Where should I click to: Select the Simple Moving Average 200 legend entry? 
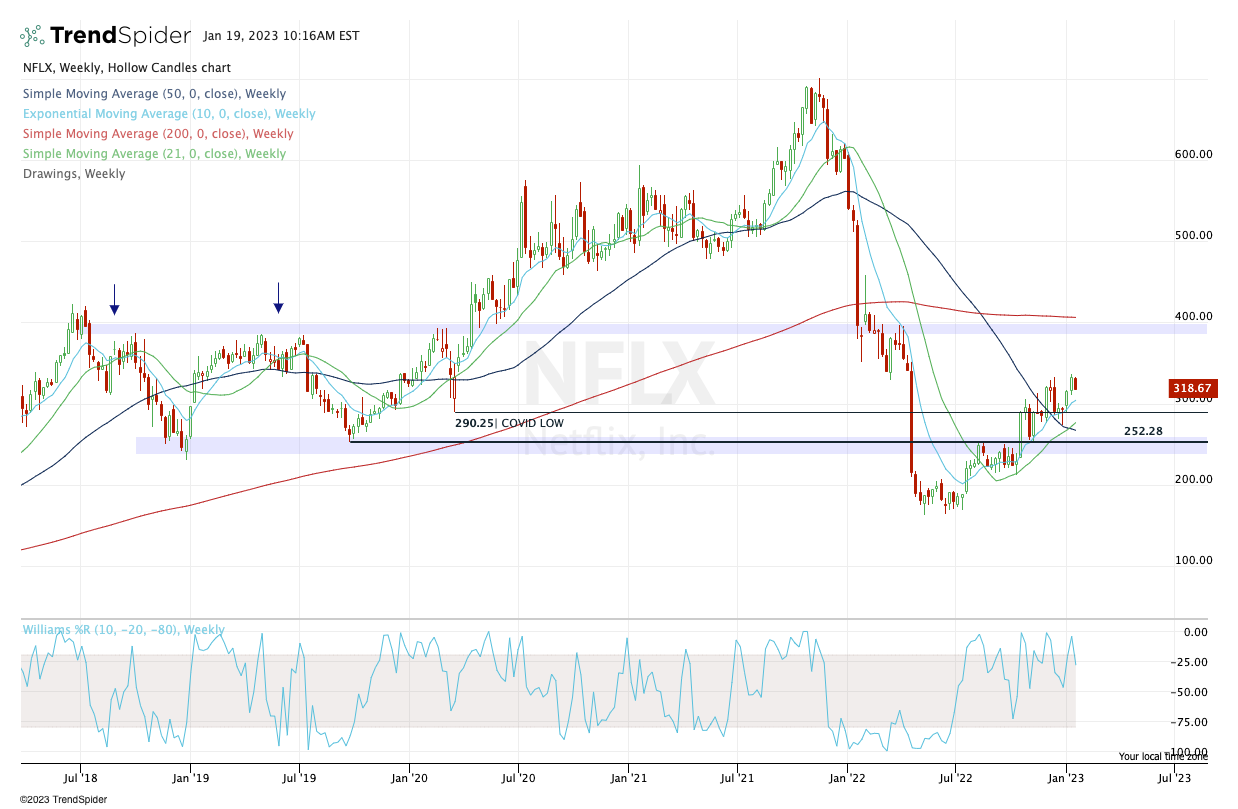157,134
